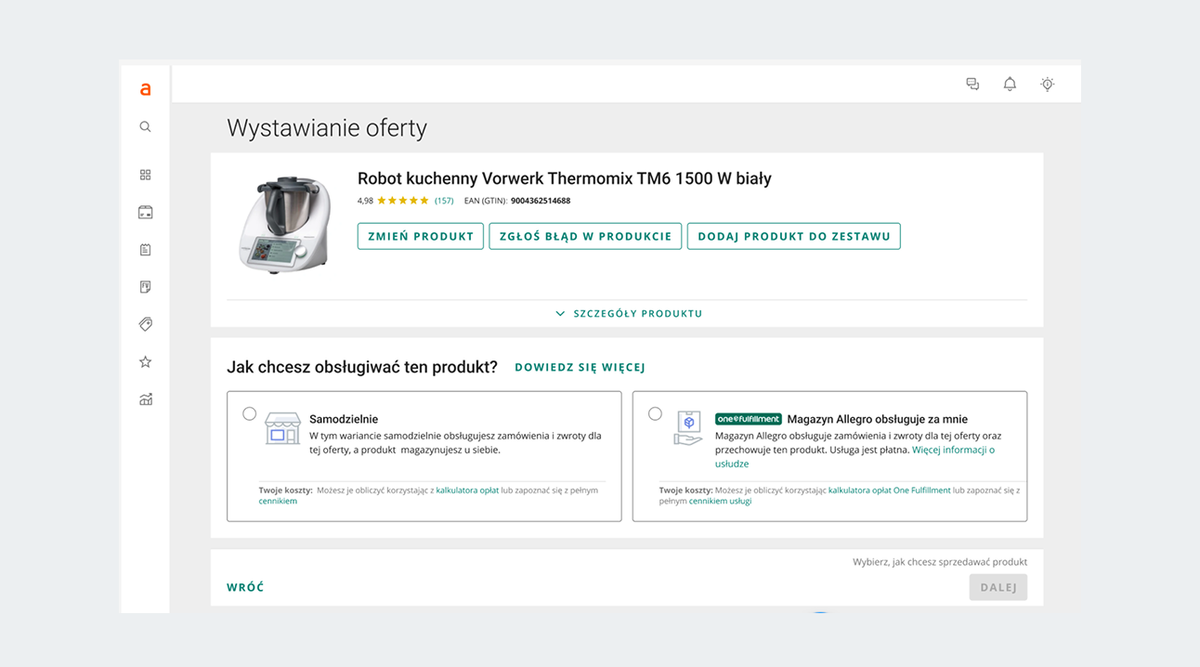1200x667 pixels.
Task: Show notifications with the bell icon
Action: click(1010, 84)
